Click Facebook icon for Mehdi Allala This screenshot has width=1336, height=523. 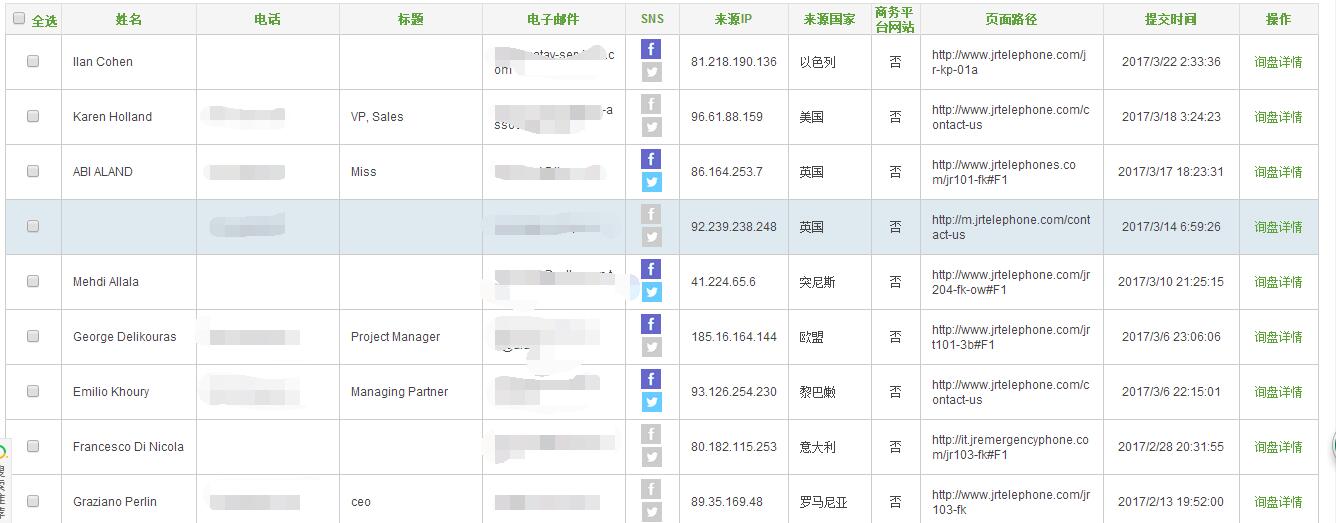pyautogui.click(x=651, y=269)
